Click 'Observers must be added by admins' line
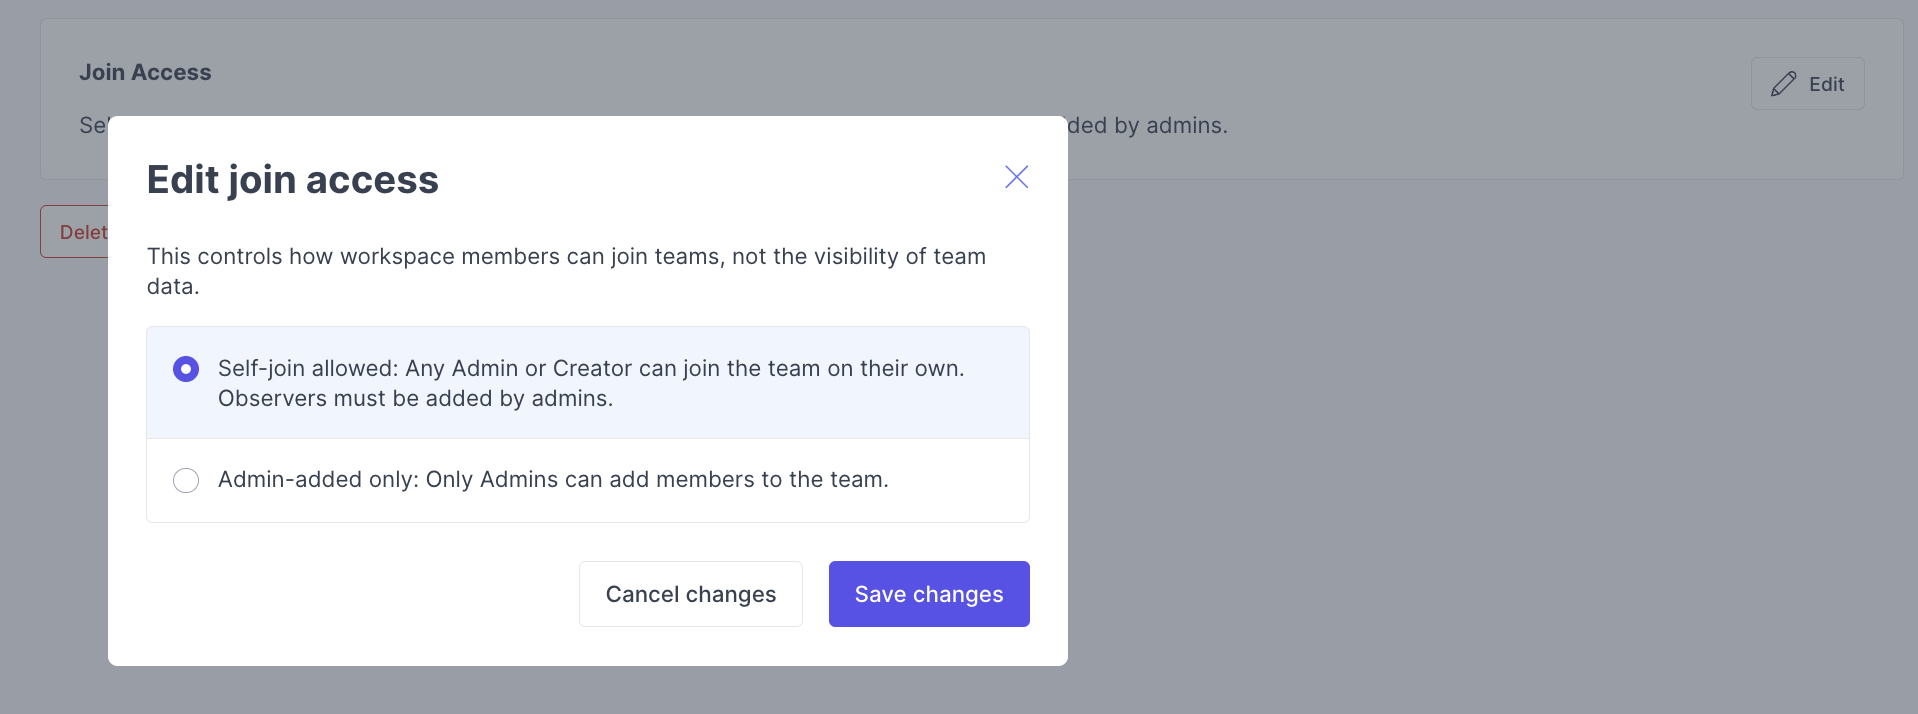1918x714 pixels. (x=415, y=399)
